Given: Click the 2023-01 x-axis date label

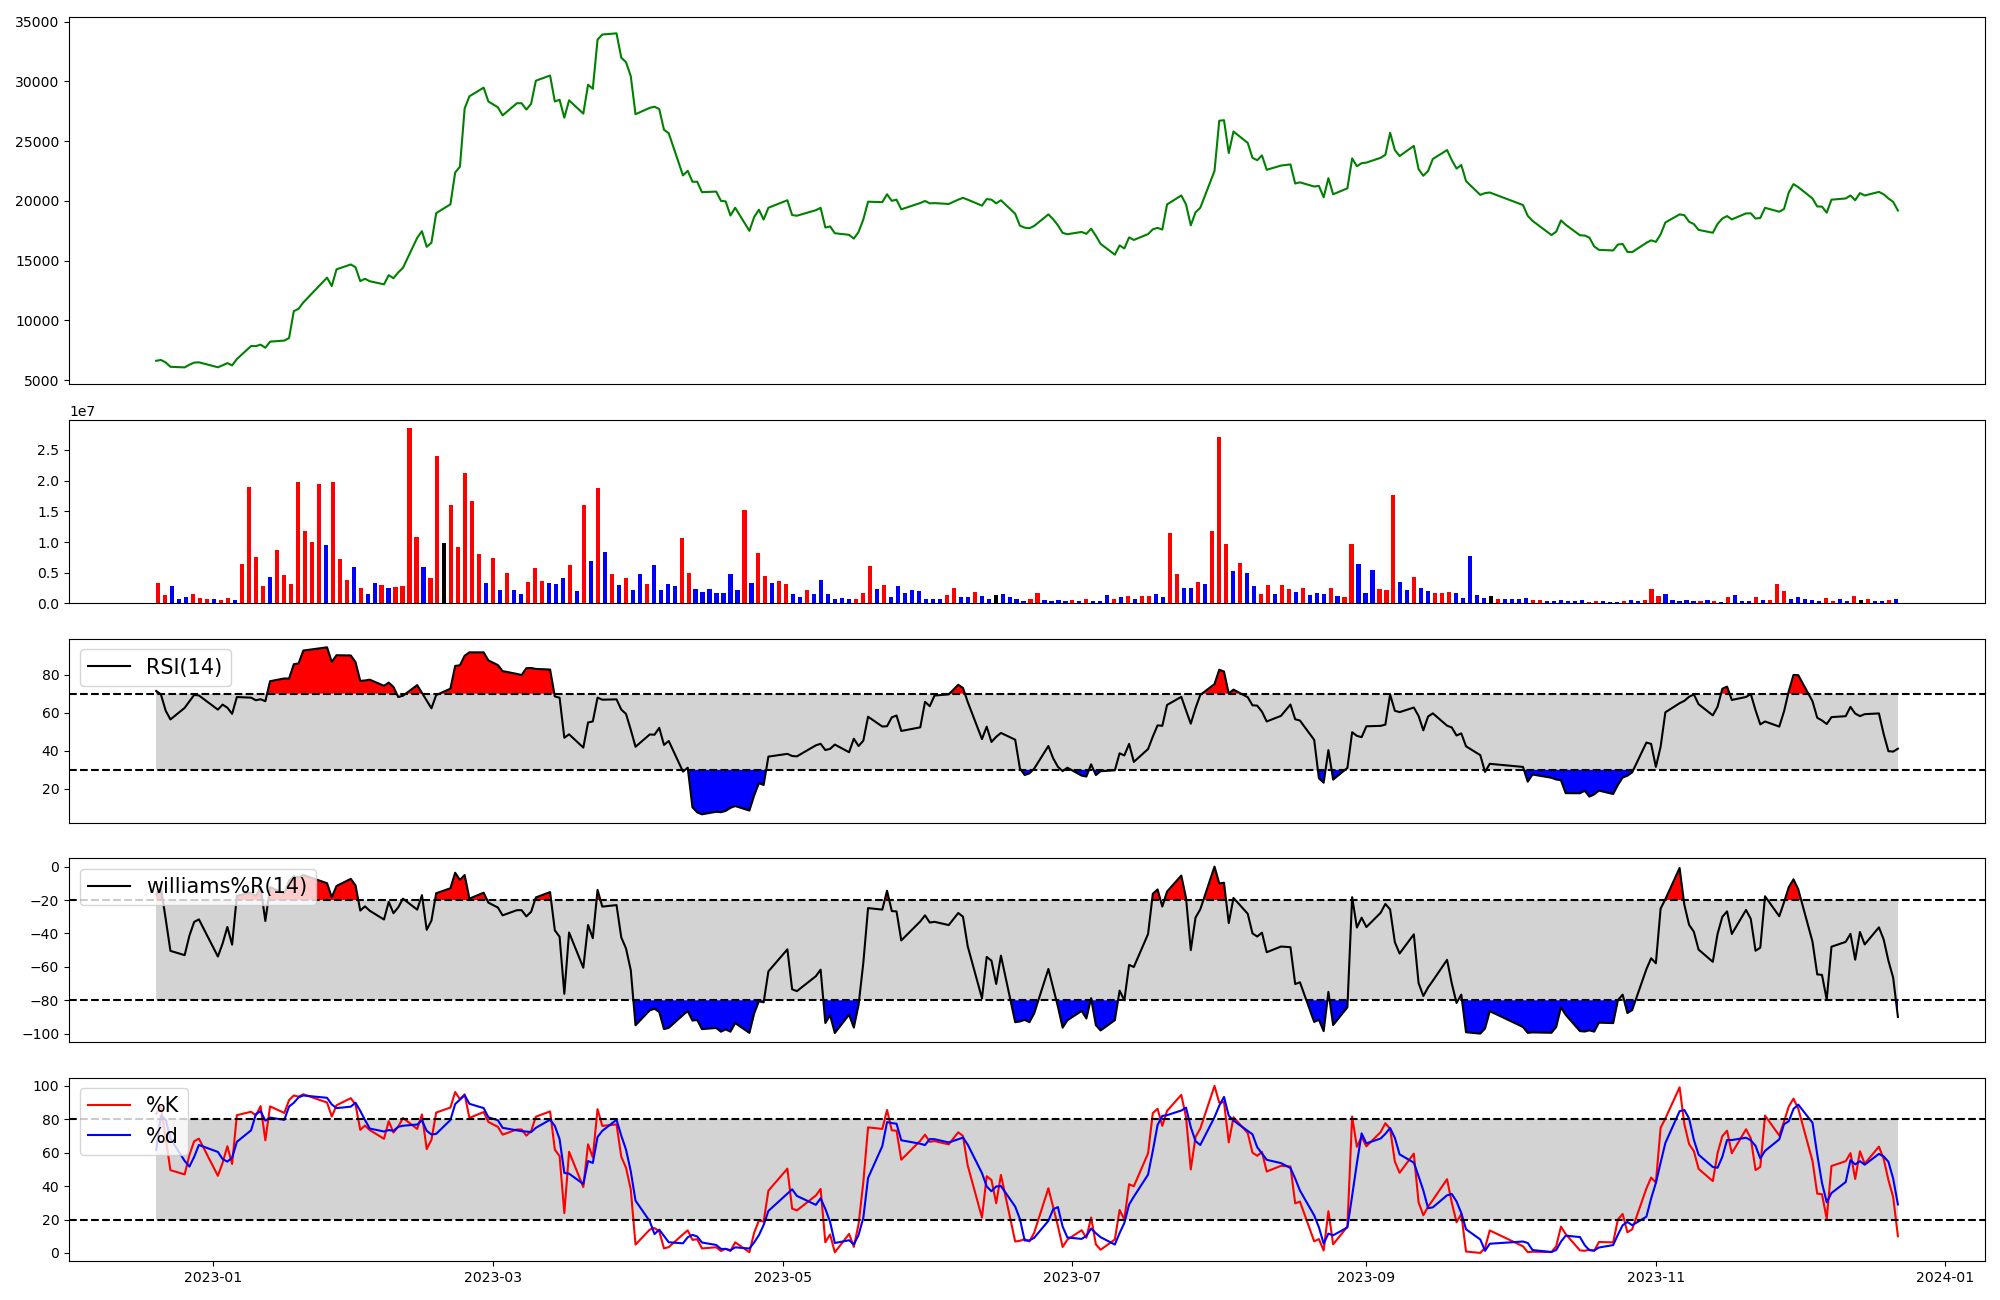Looking at the screenshot, I should [213, 1277].
